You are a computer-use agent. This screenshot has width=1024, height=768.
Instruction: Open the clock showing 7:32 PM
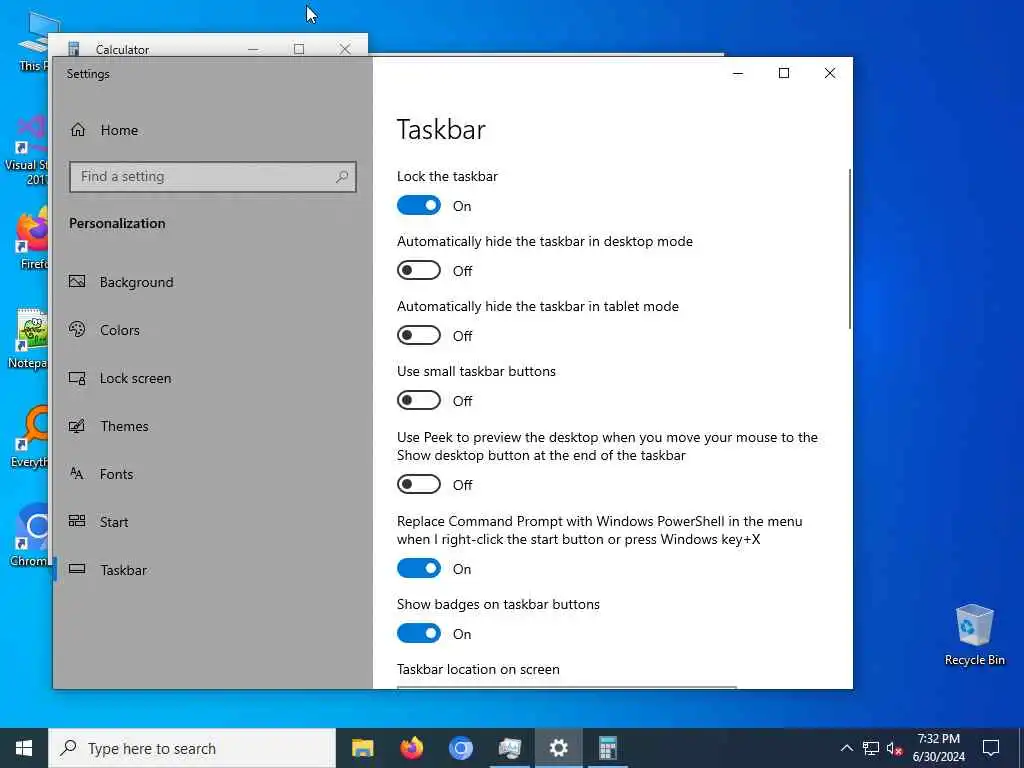(938, 748)
